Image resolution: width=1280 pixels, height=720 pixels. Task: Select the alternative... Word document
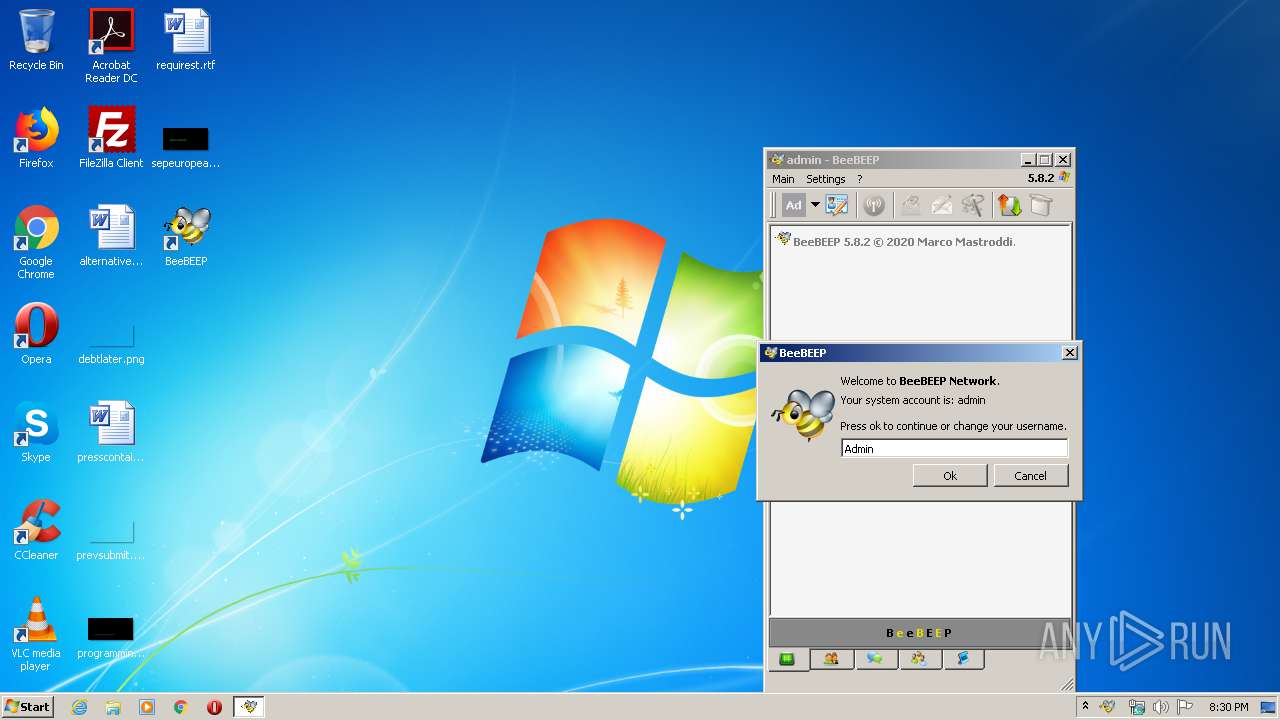[x=111, y=236]
